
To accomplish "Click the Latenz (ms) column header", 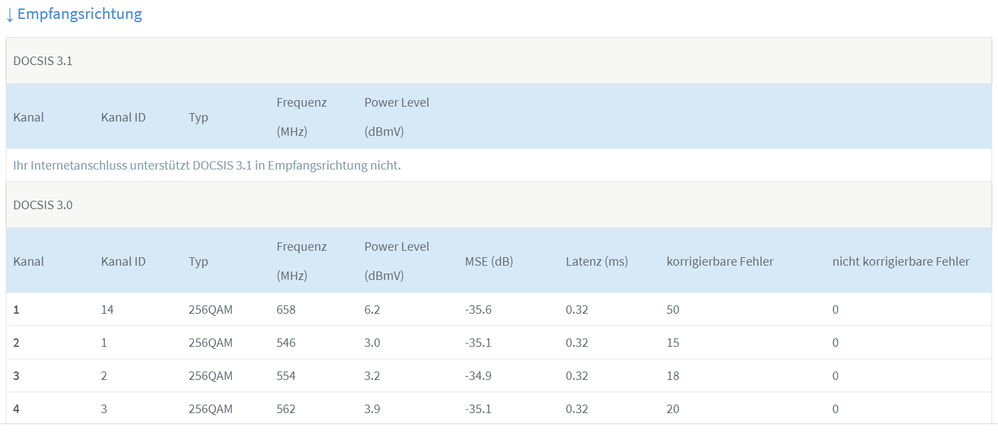I will (596, 262).
